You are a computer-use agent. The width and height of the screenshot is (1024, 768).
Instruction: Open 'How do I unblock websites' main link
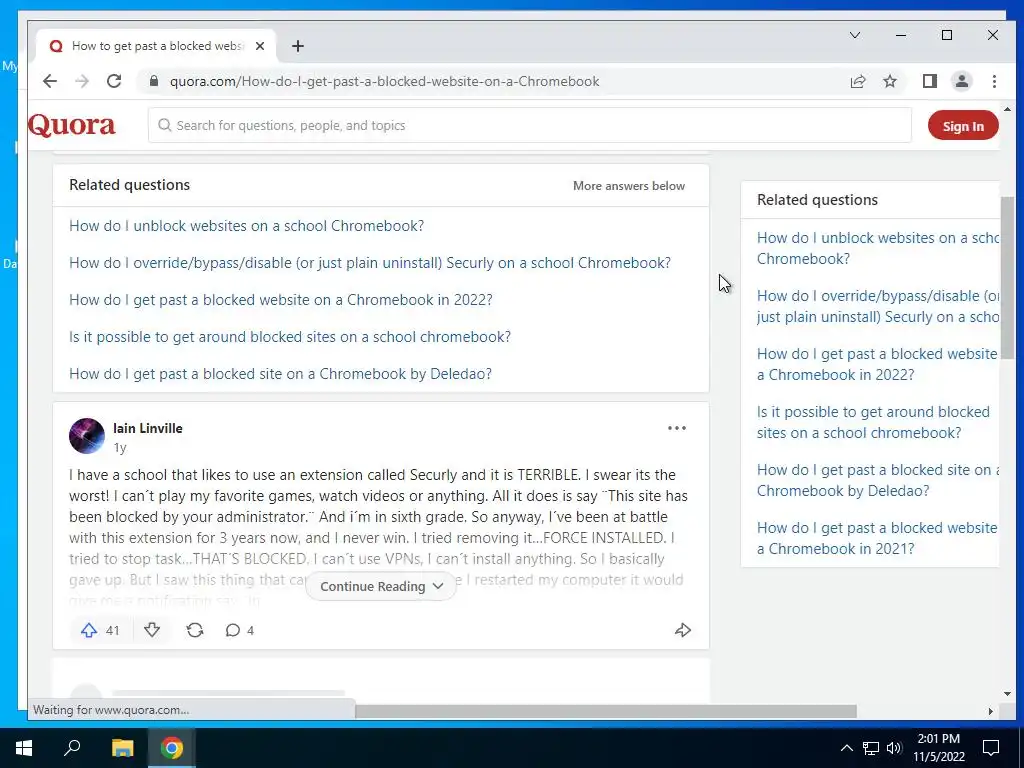coord(246,226)
